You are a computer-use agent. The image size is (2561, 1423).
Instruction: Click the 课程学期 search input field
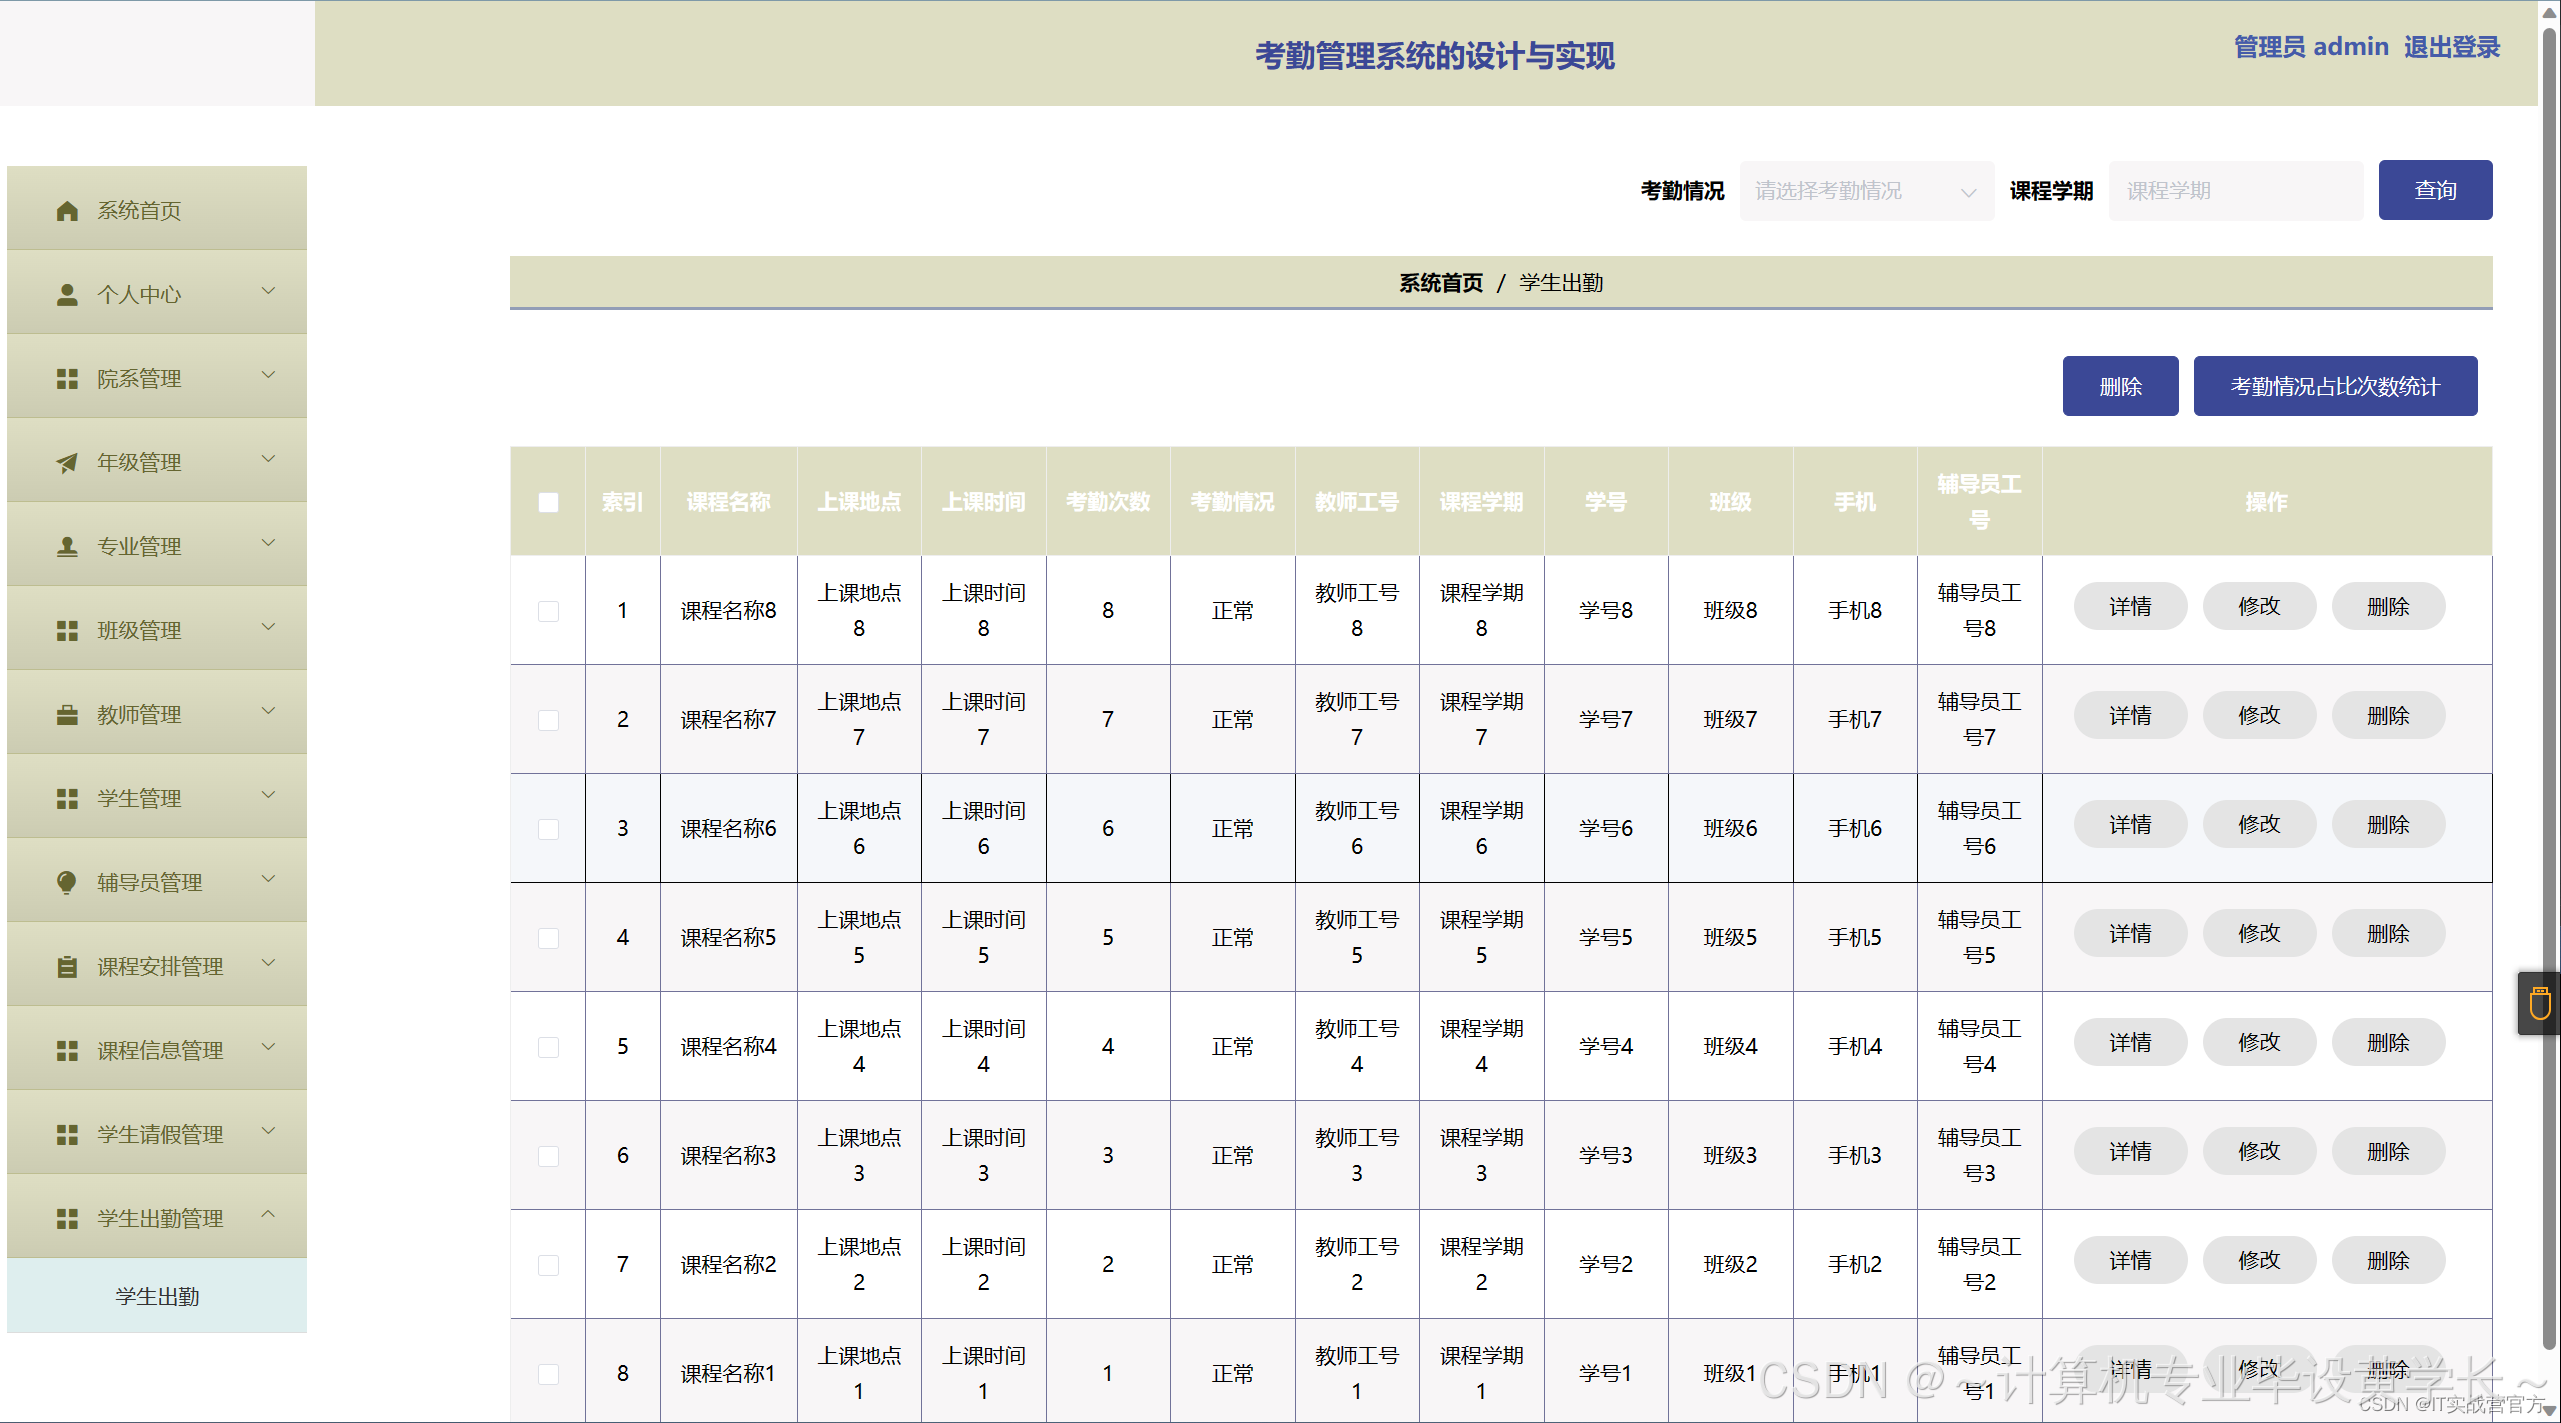(x=2234, y=191)
